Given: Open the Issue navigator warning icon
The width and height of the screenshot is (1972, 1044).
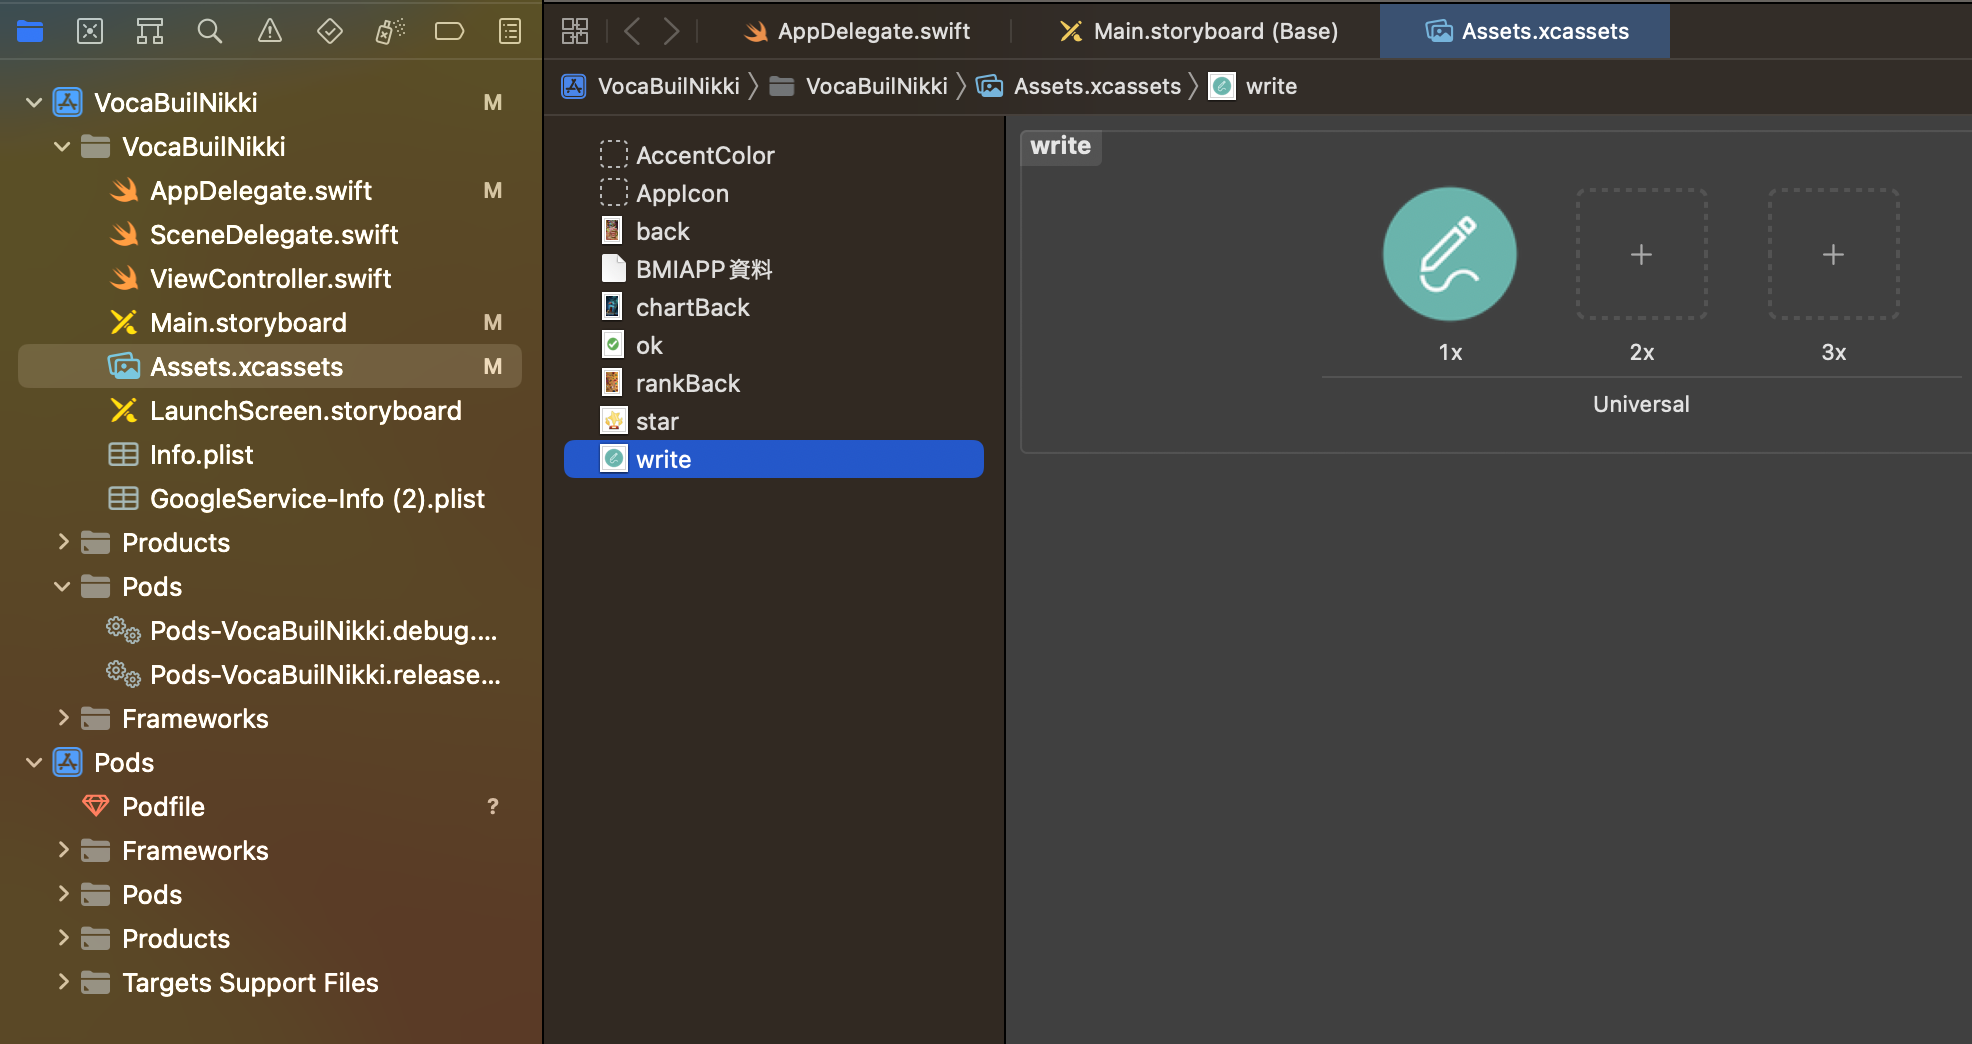Looking at the screenshot, I should click(270, 31).
